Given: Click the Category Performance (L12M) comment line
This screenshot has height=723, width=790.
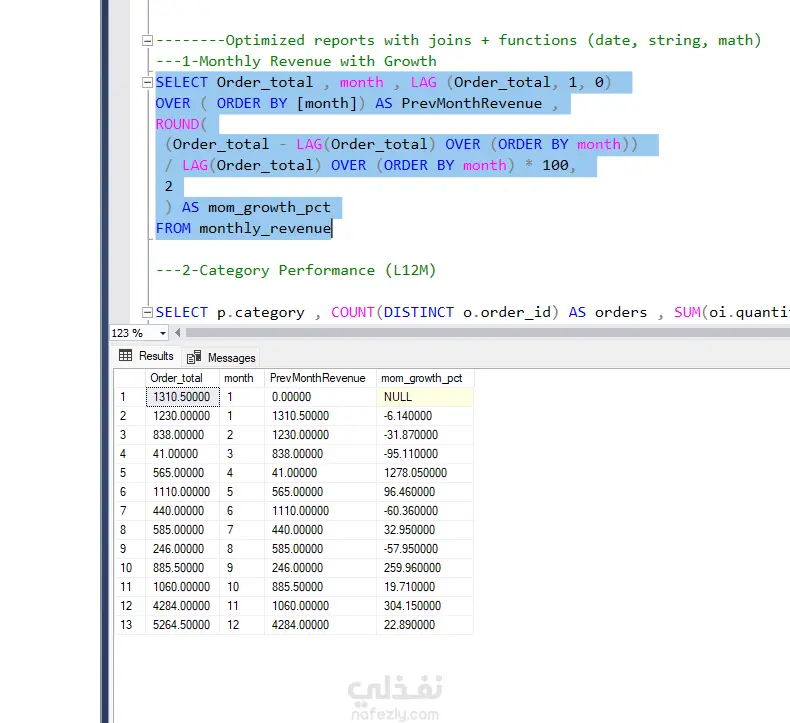Looking at the screenshot, I should [x=296, y=271].
